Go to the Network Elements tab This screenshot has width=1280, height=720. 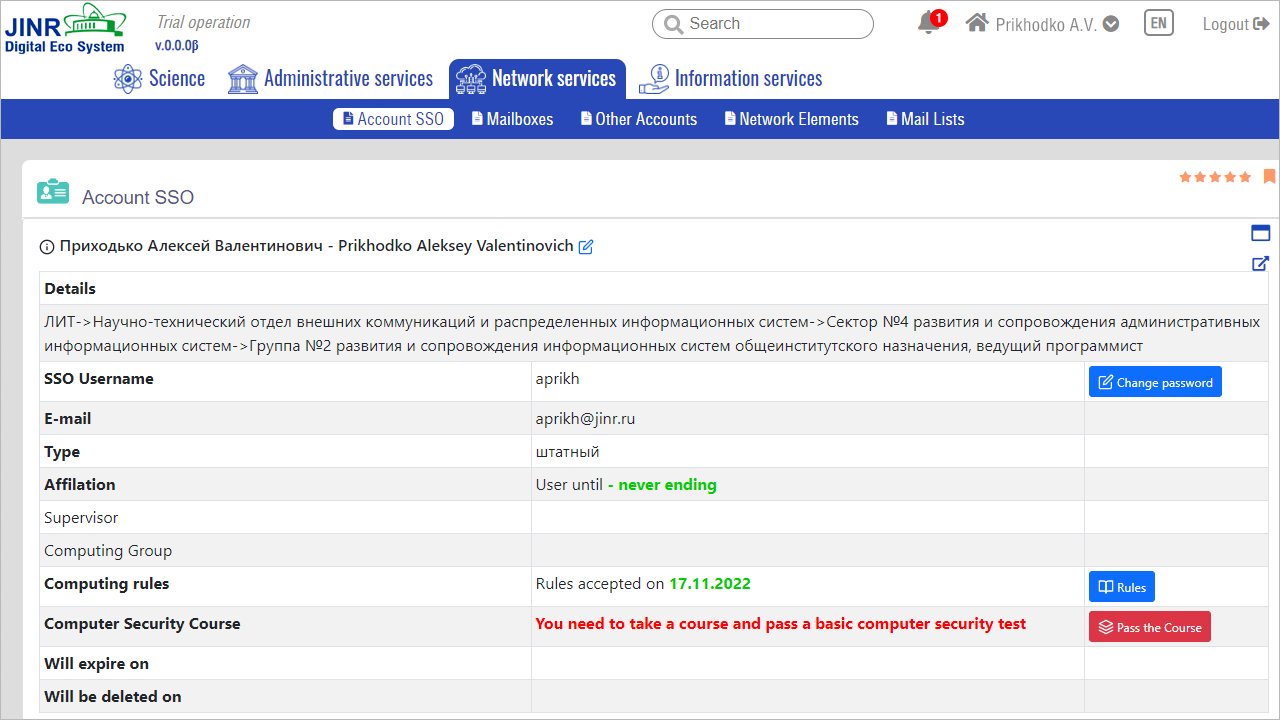point(791,119)
